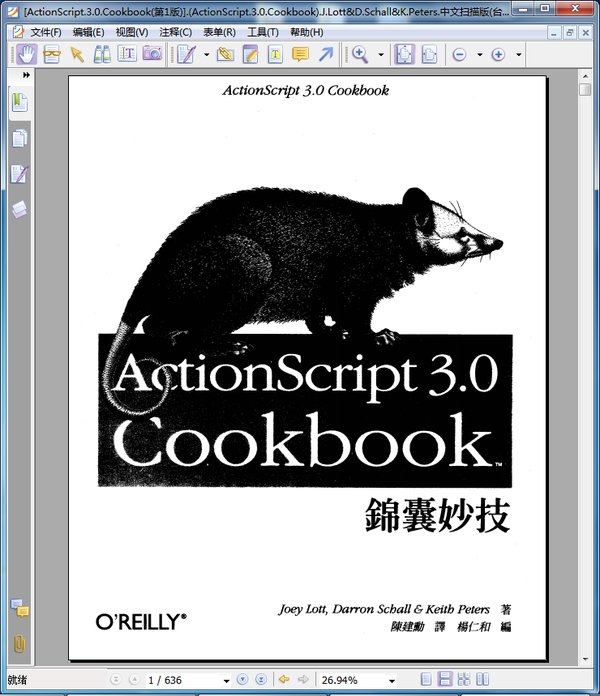Viewport: 600px width, 696px height.
Task: Go to last page button
Action: [261, 679]
